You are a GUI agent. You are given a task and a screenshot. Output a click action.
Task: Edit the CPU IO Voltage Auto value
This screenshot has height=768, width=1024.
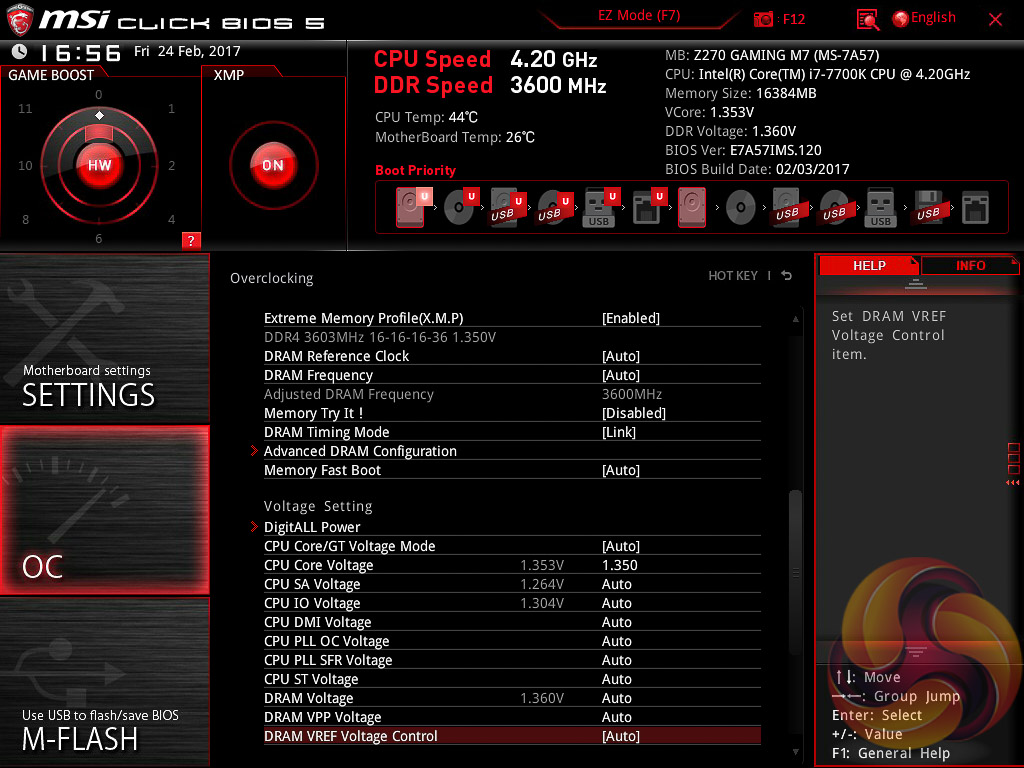(x=616, y=603)
